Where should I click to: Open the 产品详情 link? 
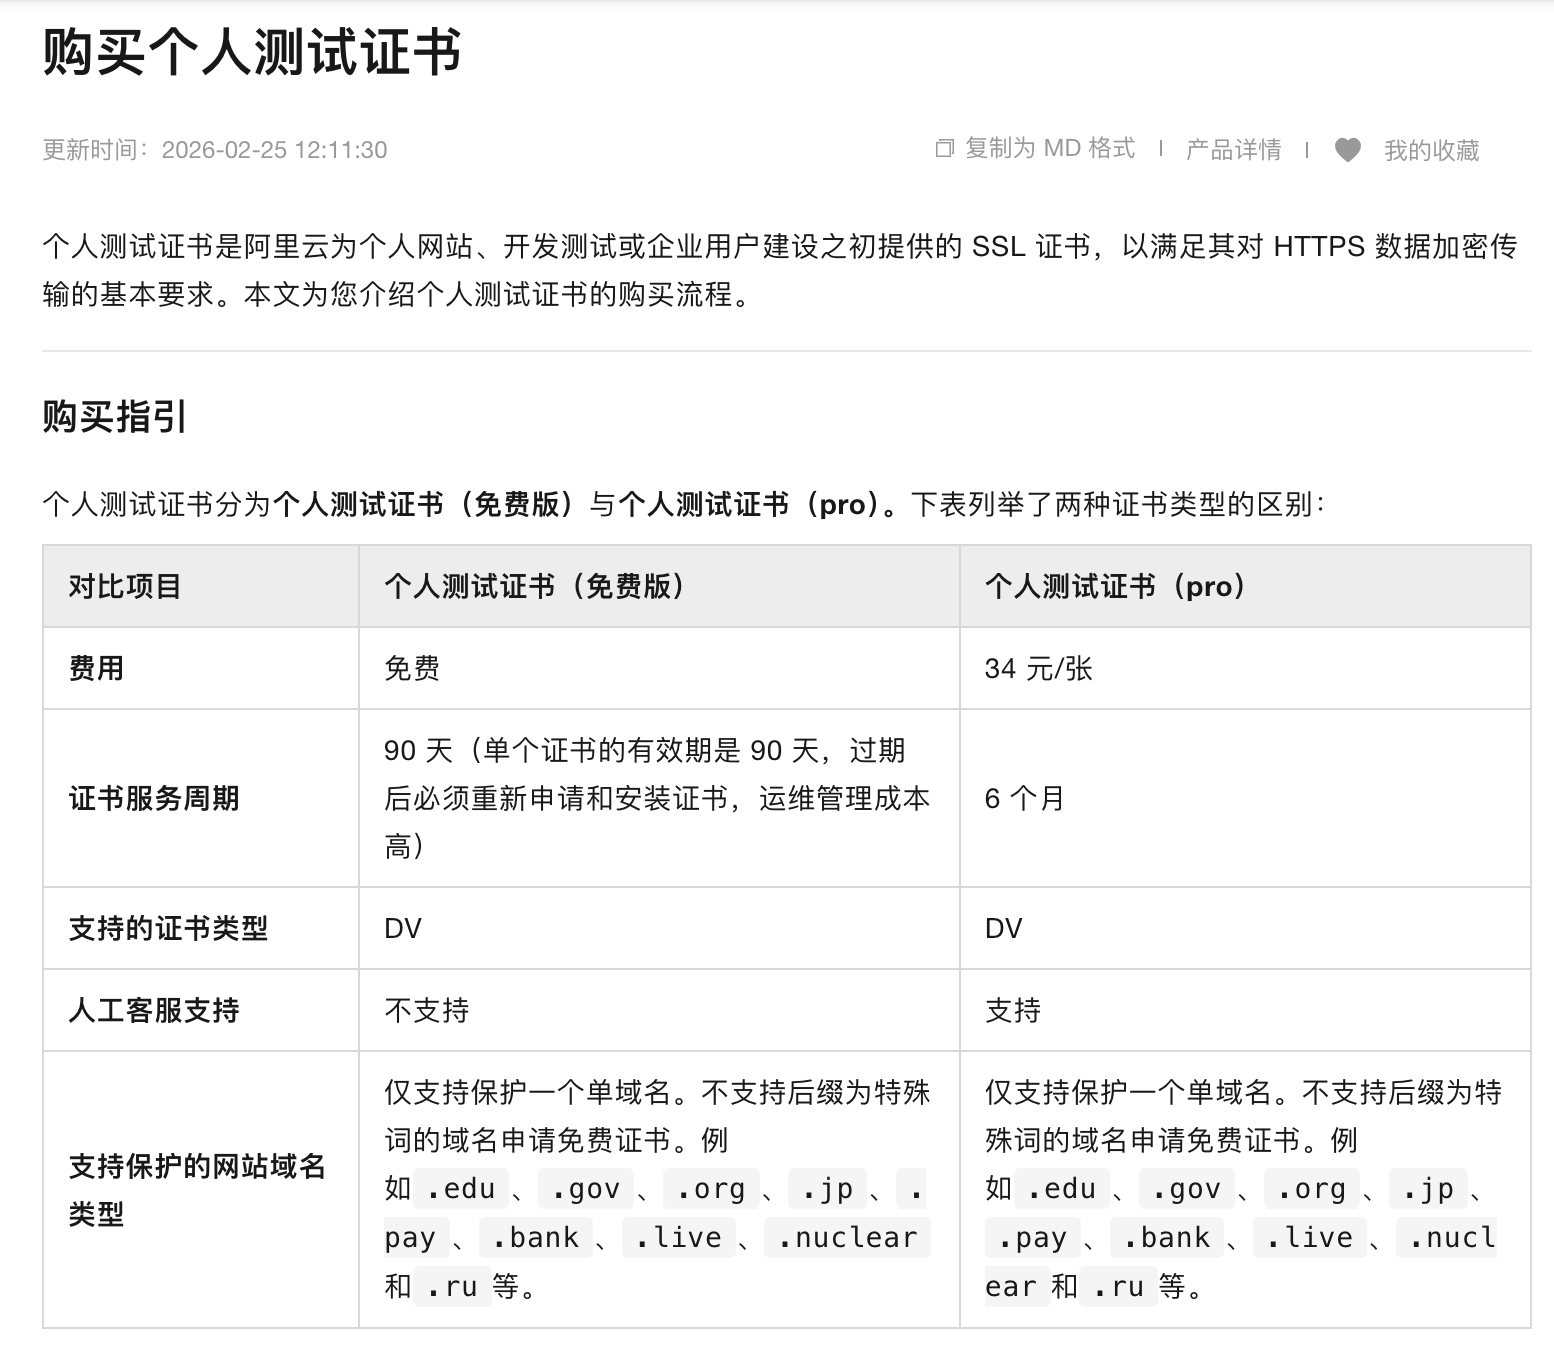(x=1235, y=150)
